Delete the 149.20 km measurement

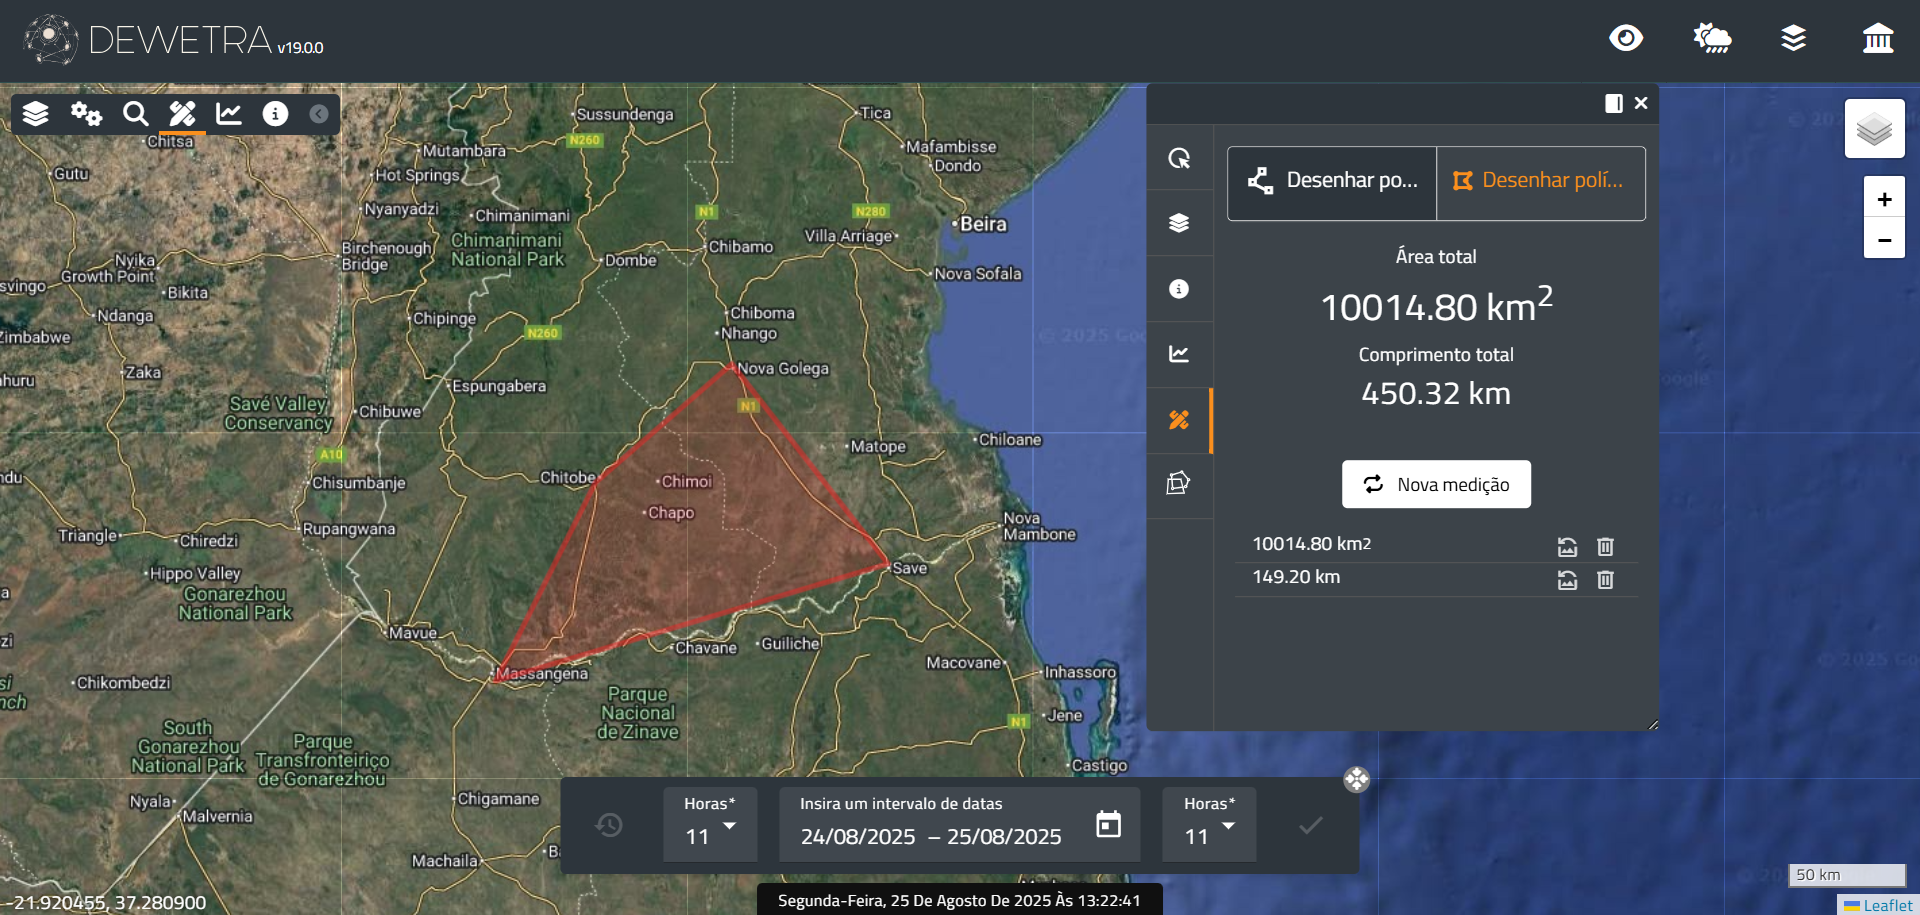click(x=1605, y=580)
